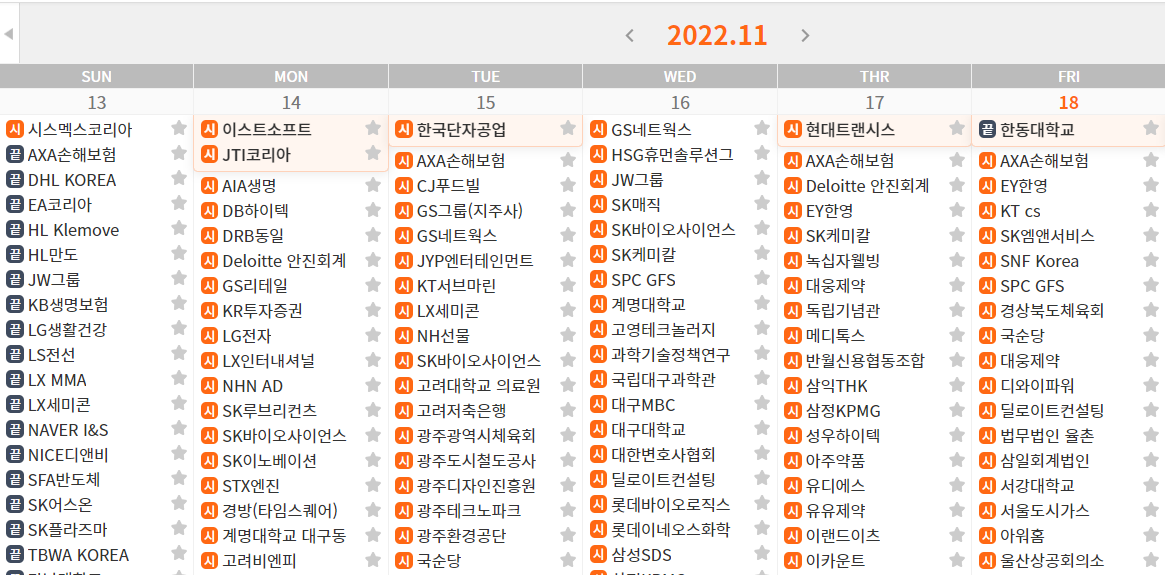Open the STX엔진 listing

pos(251,486)
